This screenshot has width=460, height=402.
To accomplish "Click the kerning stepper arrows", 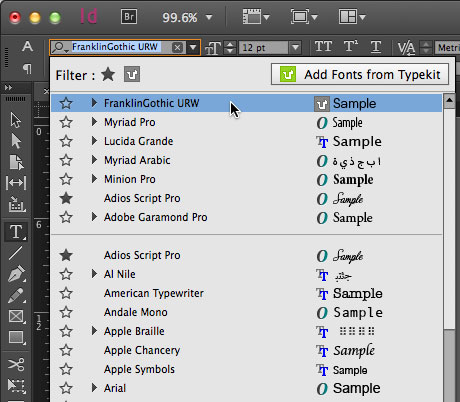I will coord(426,47).
